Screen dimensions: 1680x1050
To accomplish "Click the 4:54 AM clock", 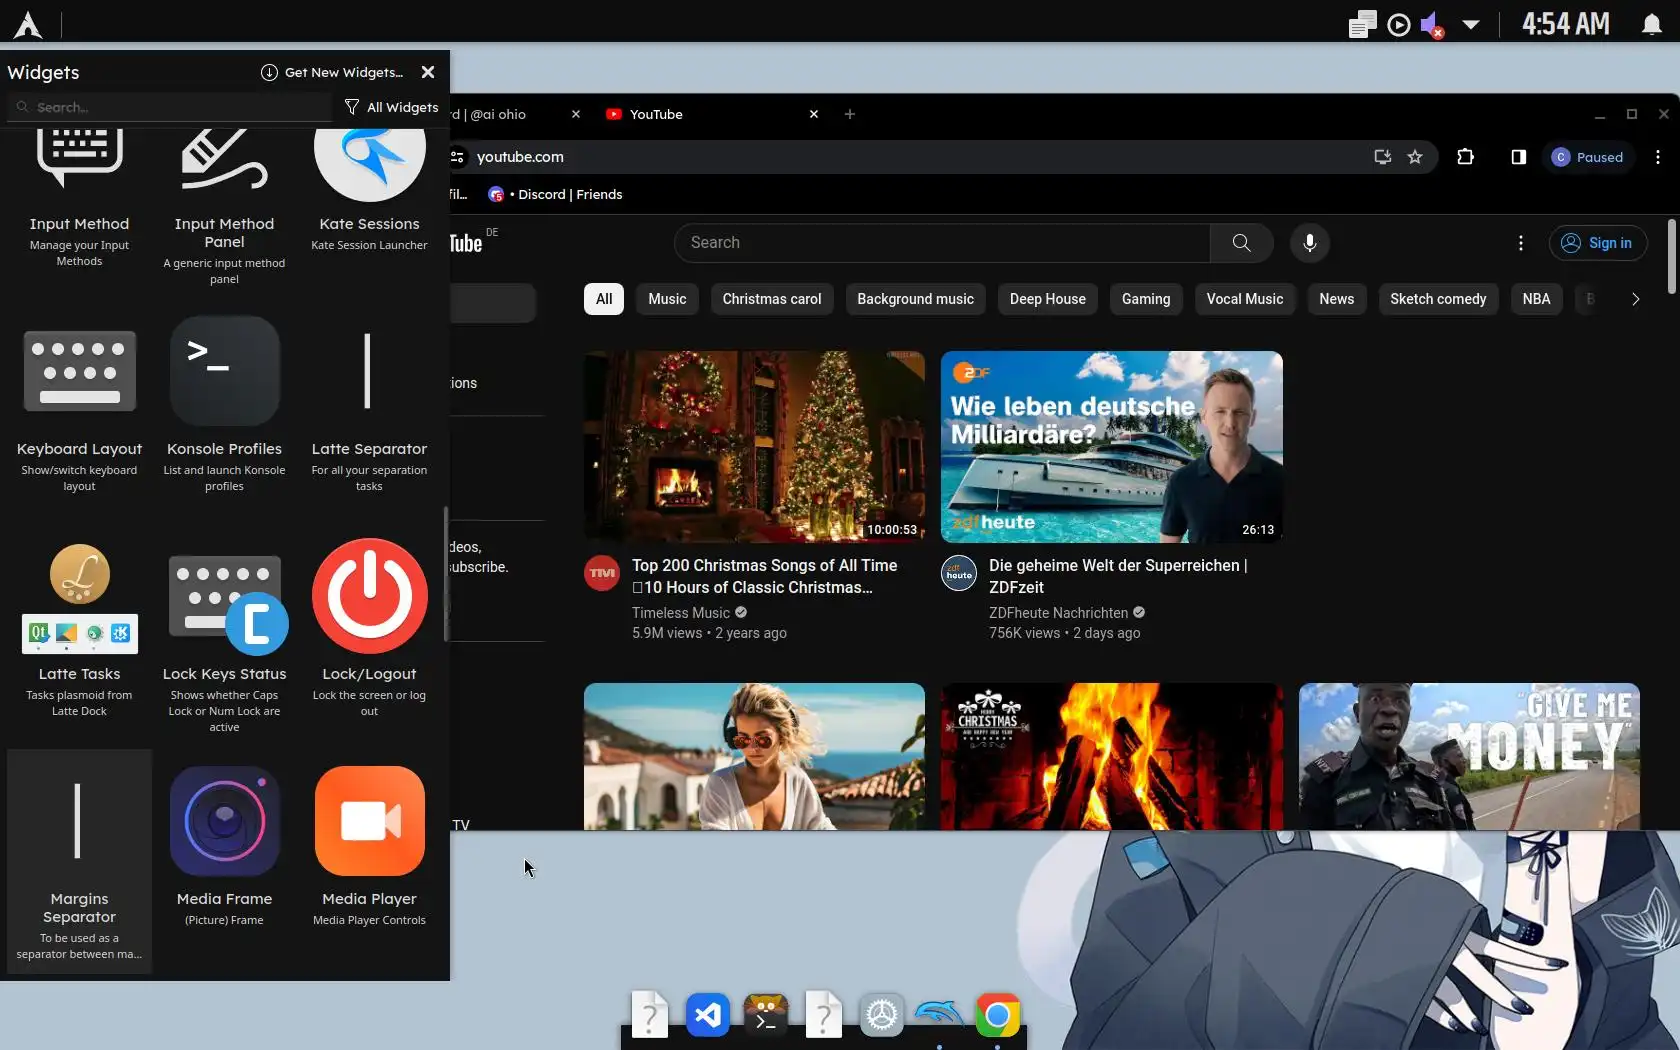I will [1566, 24].
